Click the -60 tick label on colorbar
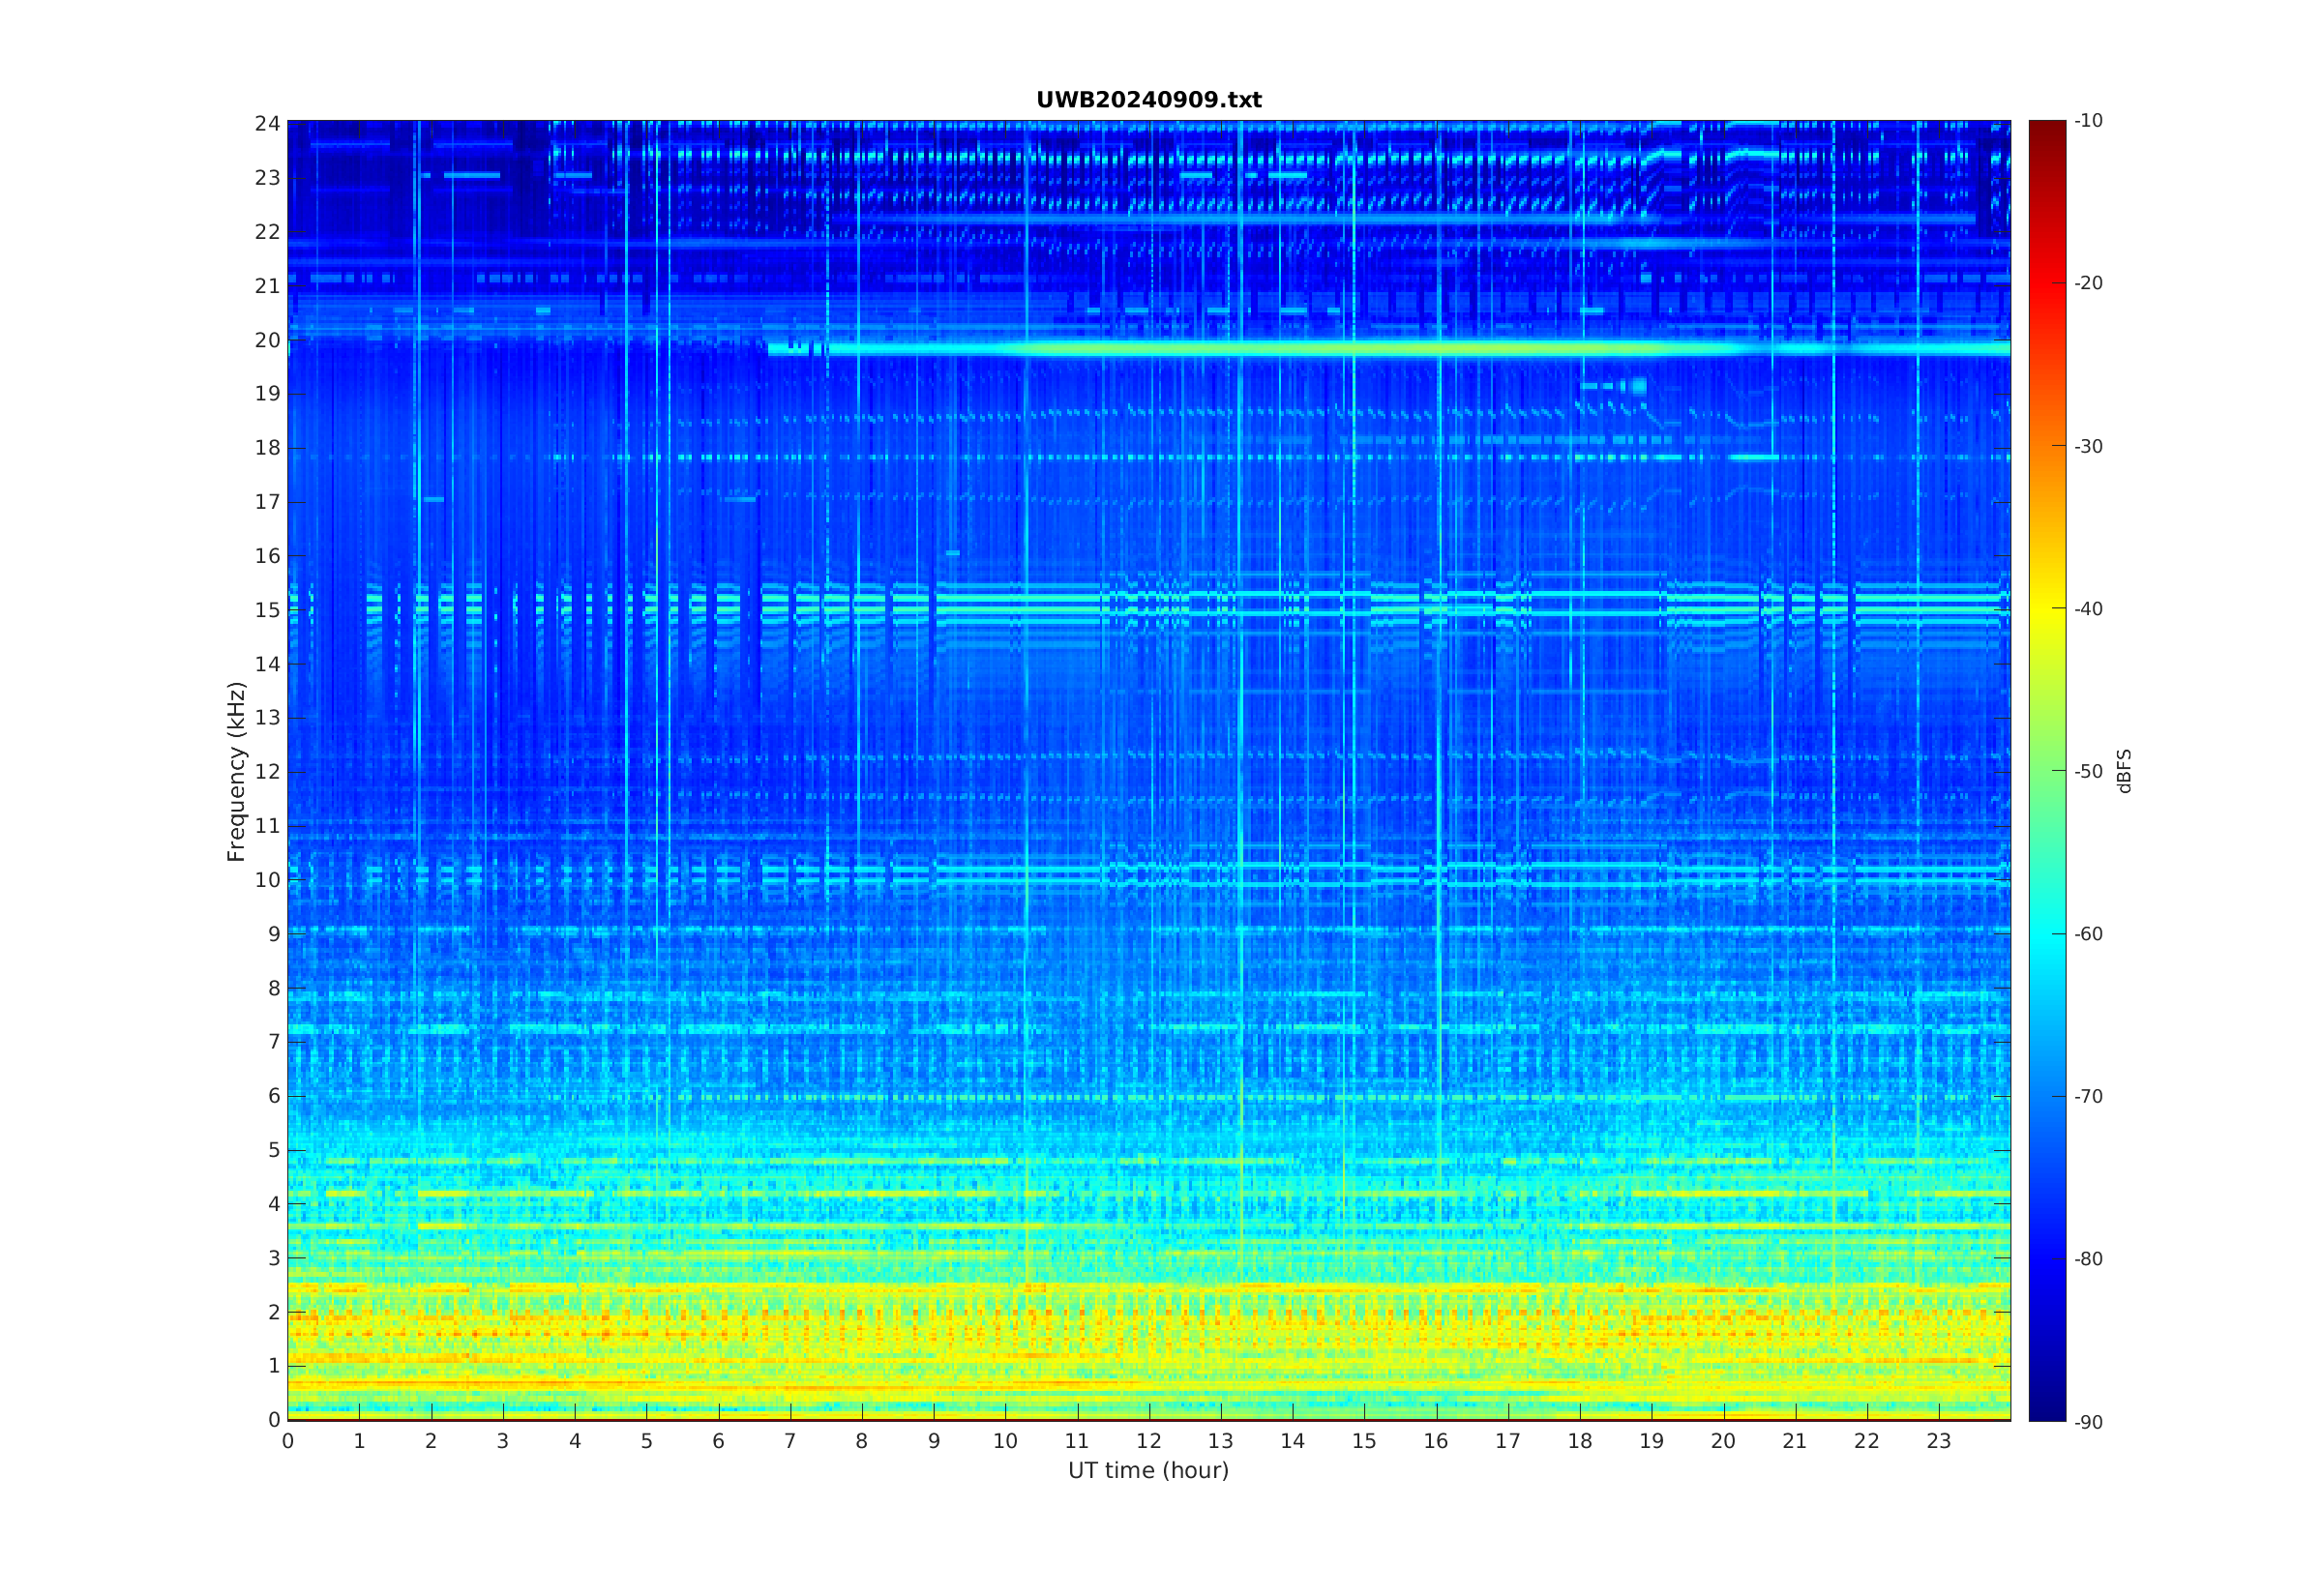2322x1596 pixels. 2088,934
